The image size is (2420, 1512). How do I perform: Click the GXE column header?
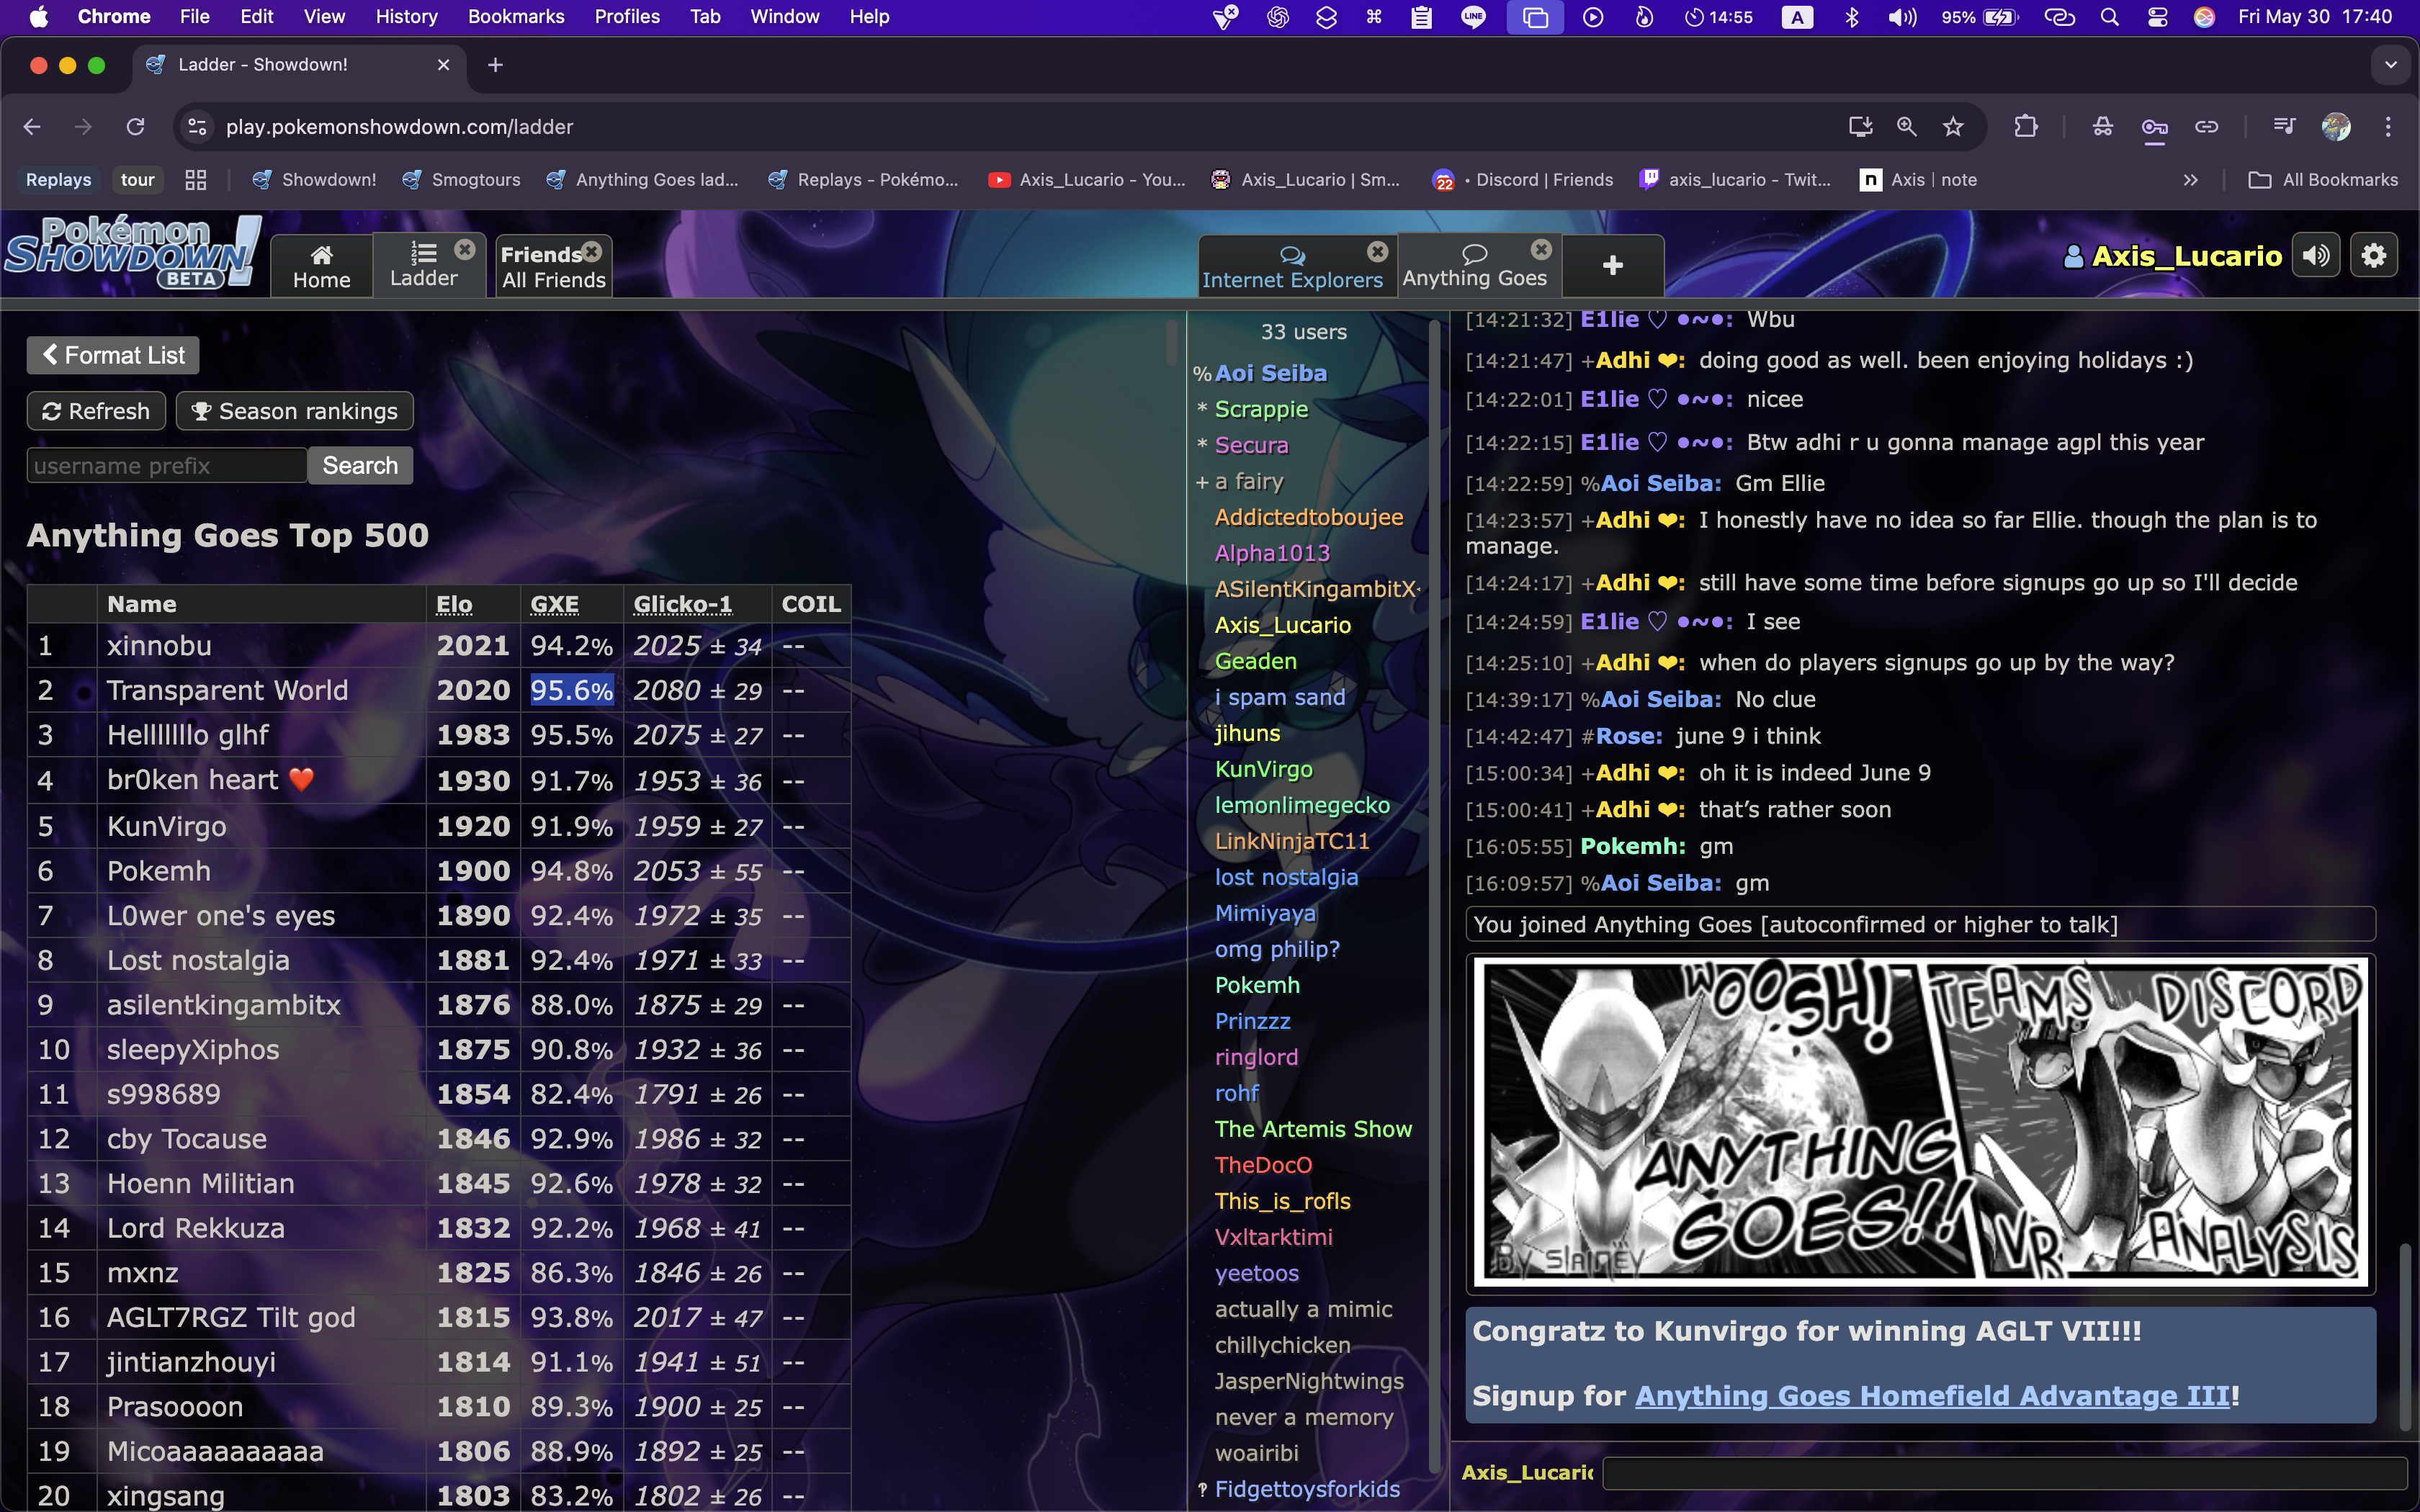(554, 604)
